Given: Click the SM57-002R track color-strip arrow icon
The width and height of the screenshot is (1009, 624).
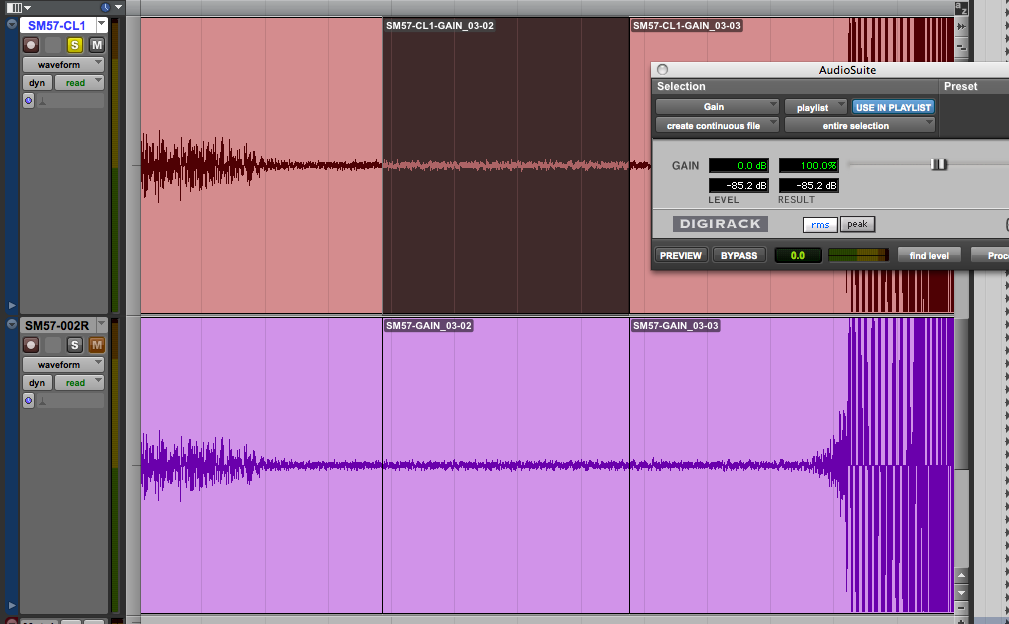Looking at the screenshot, I should [12, 324].
